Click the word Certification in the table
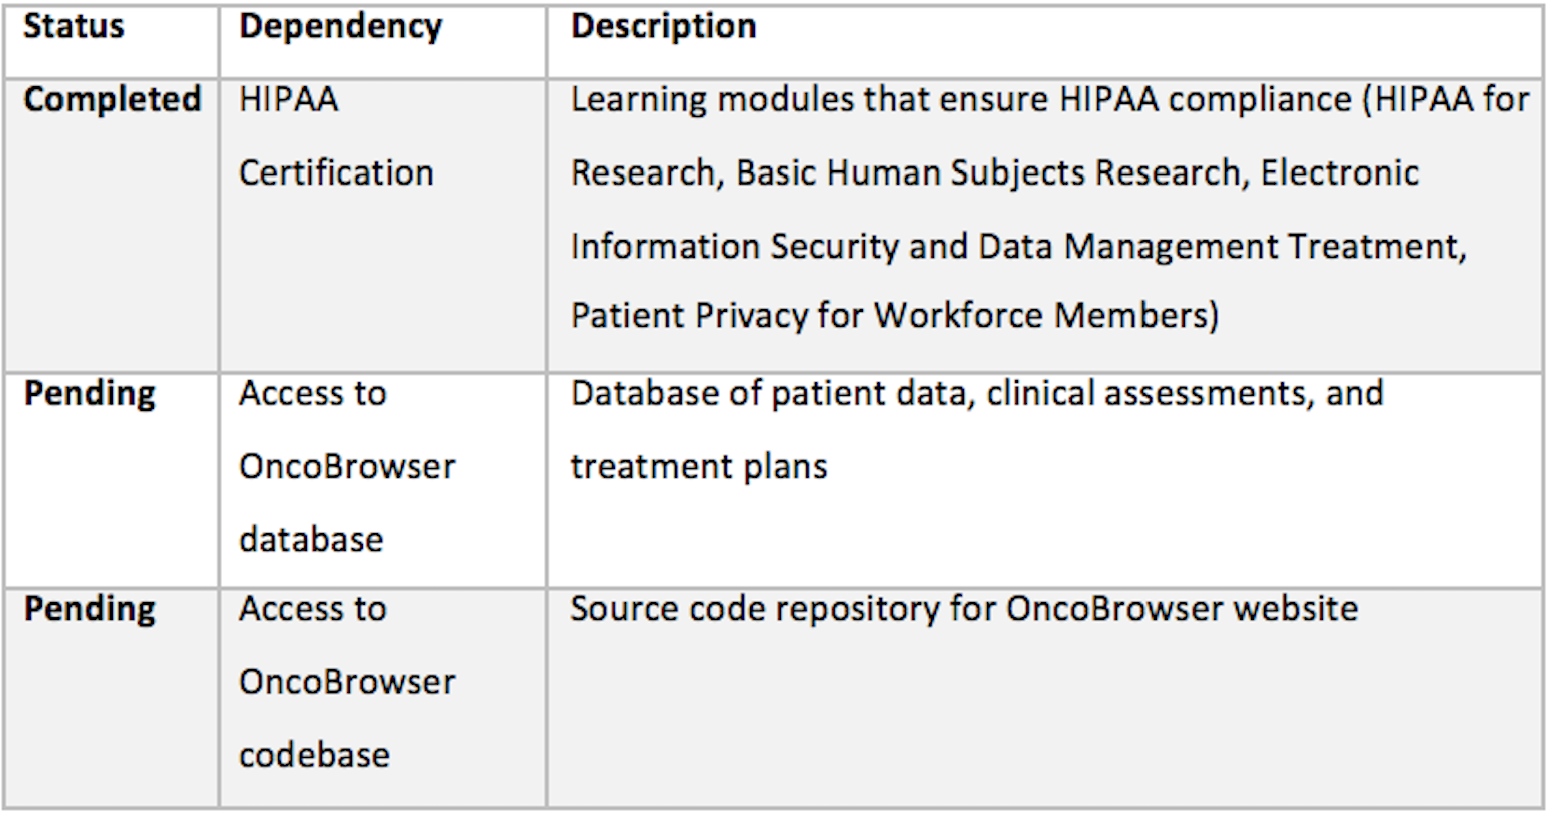The image size is (1550, 814). click(336, 173)
